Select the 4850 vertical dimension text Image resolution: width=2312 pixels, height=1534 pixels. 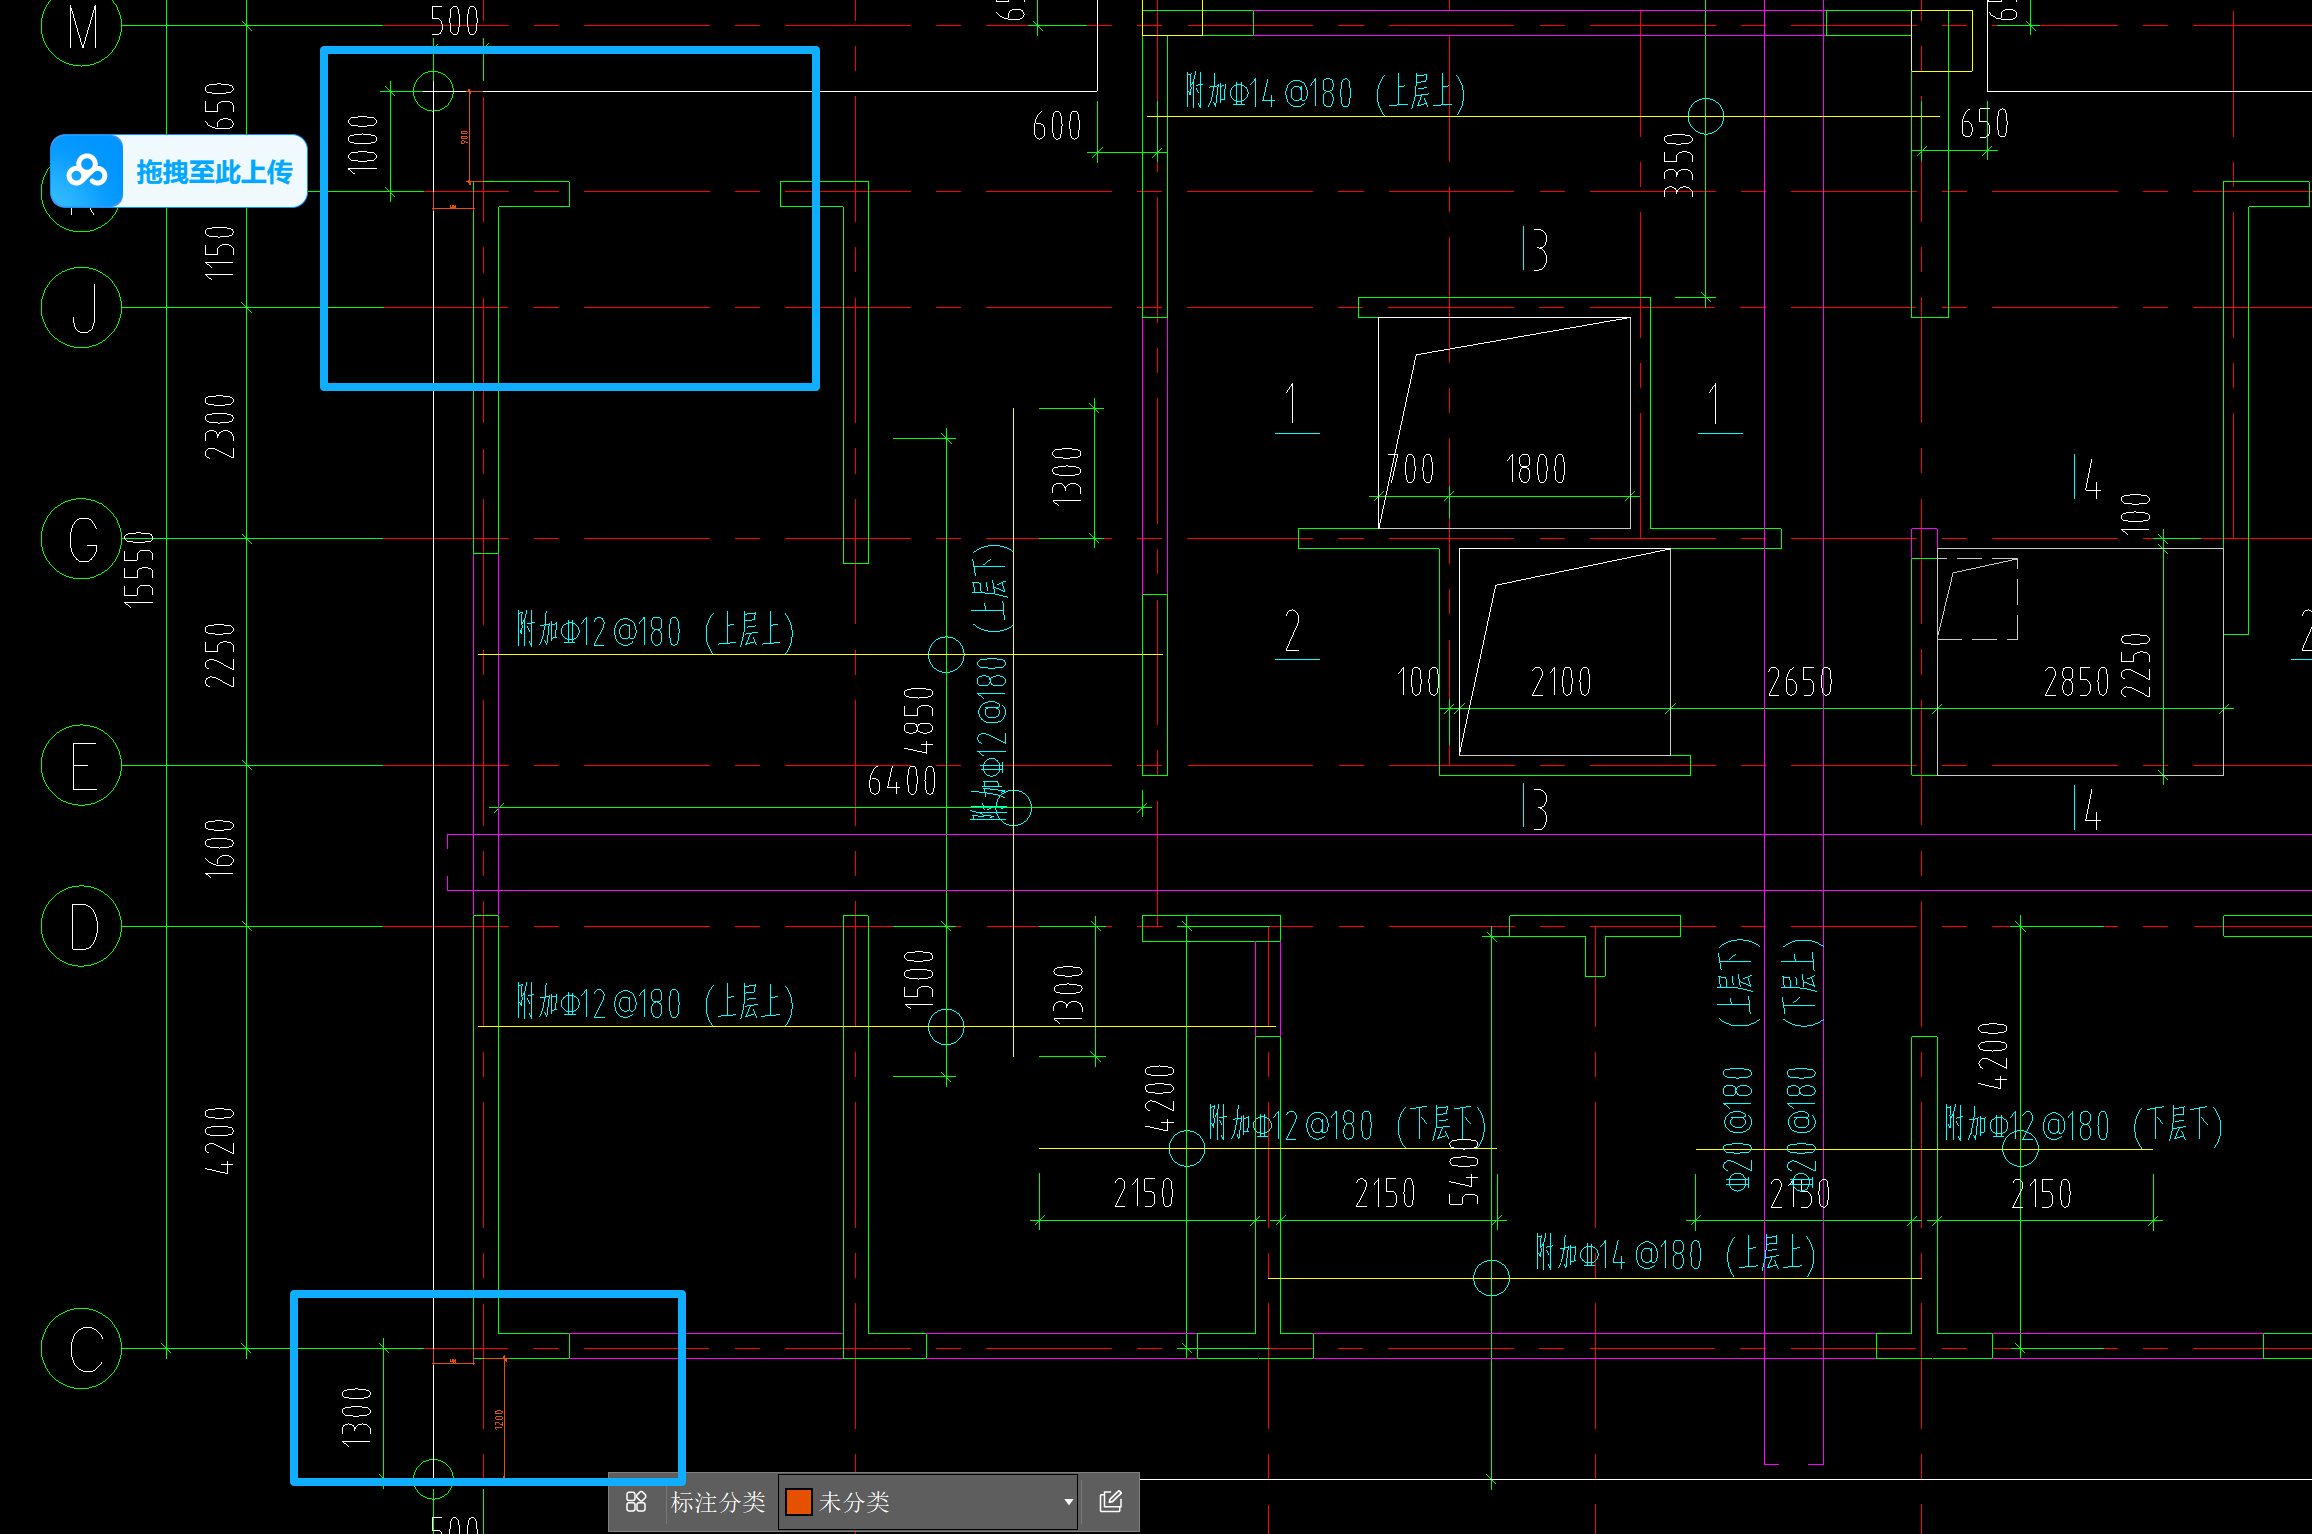(918, 720)
